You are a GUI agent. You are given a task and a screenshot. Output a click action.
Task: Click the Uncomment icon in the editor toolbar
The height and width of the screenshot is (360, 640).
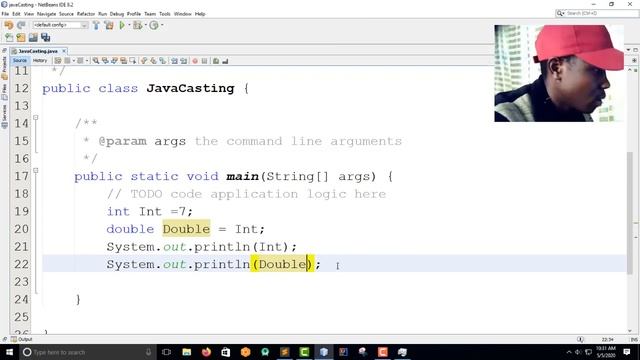225,61
